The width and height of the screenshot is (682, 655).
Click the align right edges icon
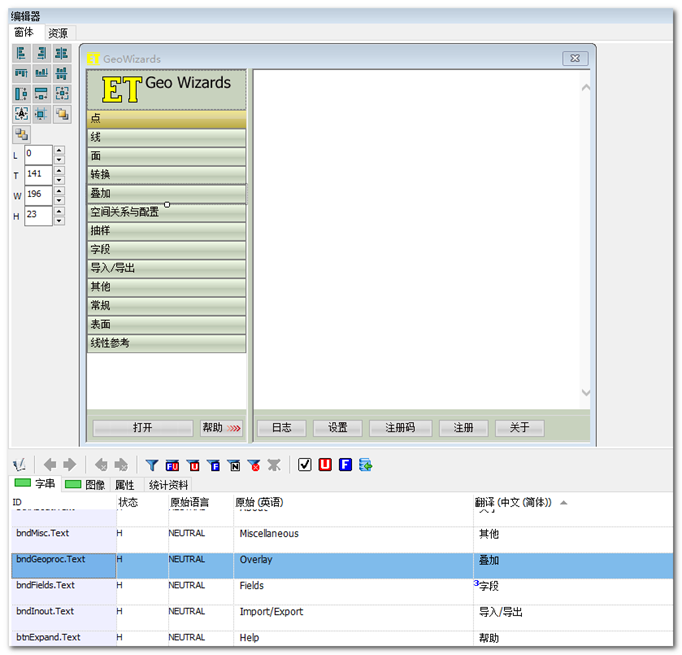coord(41,53)
